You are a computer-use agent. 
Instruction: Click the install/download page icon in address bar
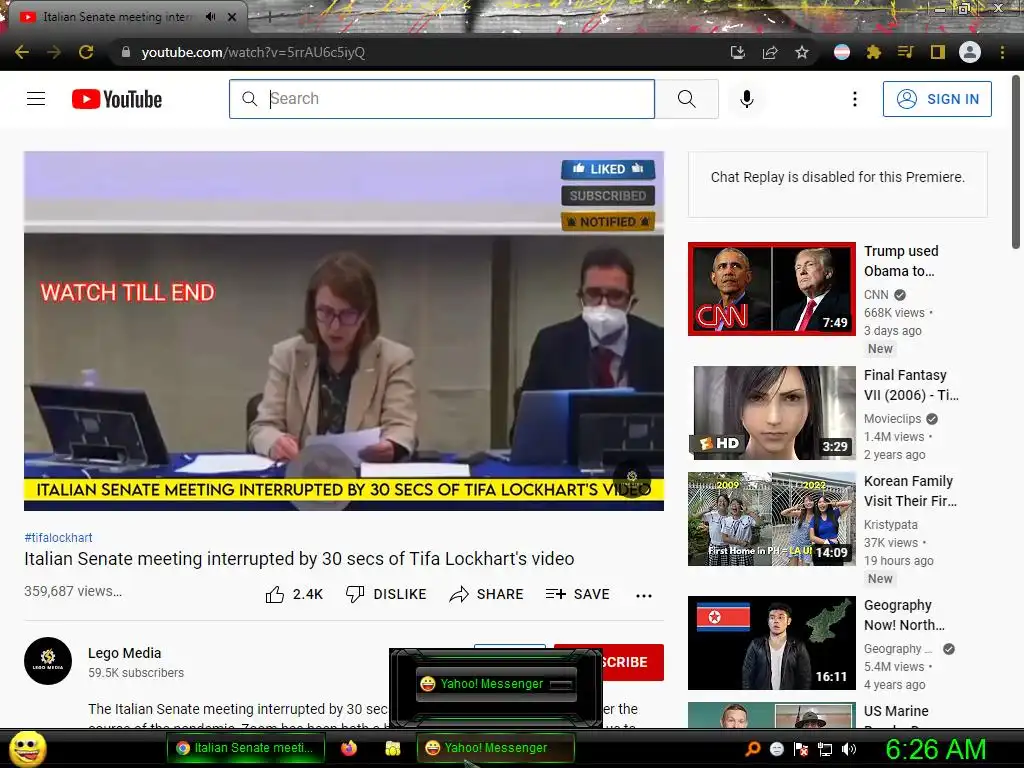pos(737,52)
